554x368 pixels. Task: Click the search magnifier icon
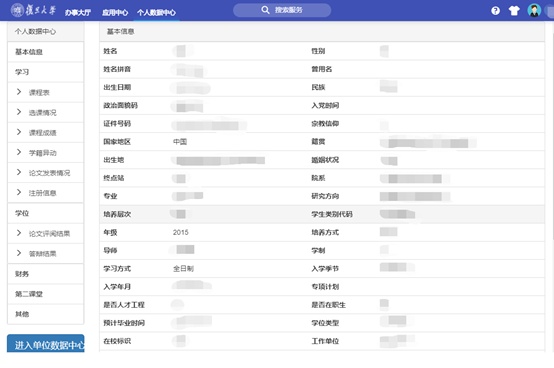pyautogui.click(x=265, y=10)
